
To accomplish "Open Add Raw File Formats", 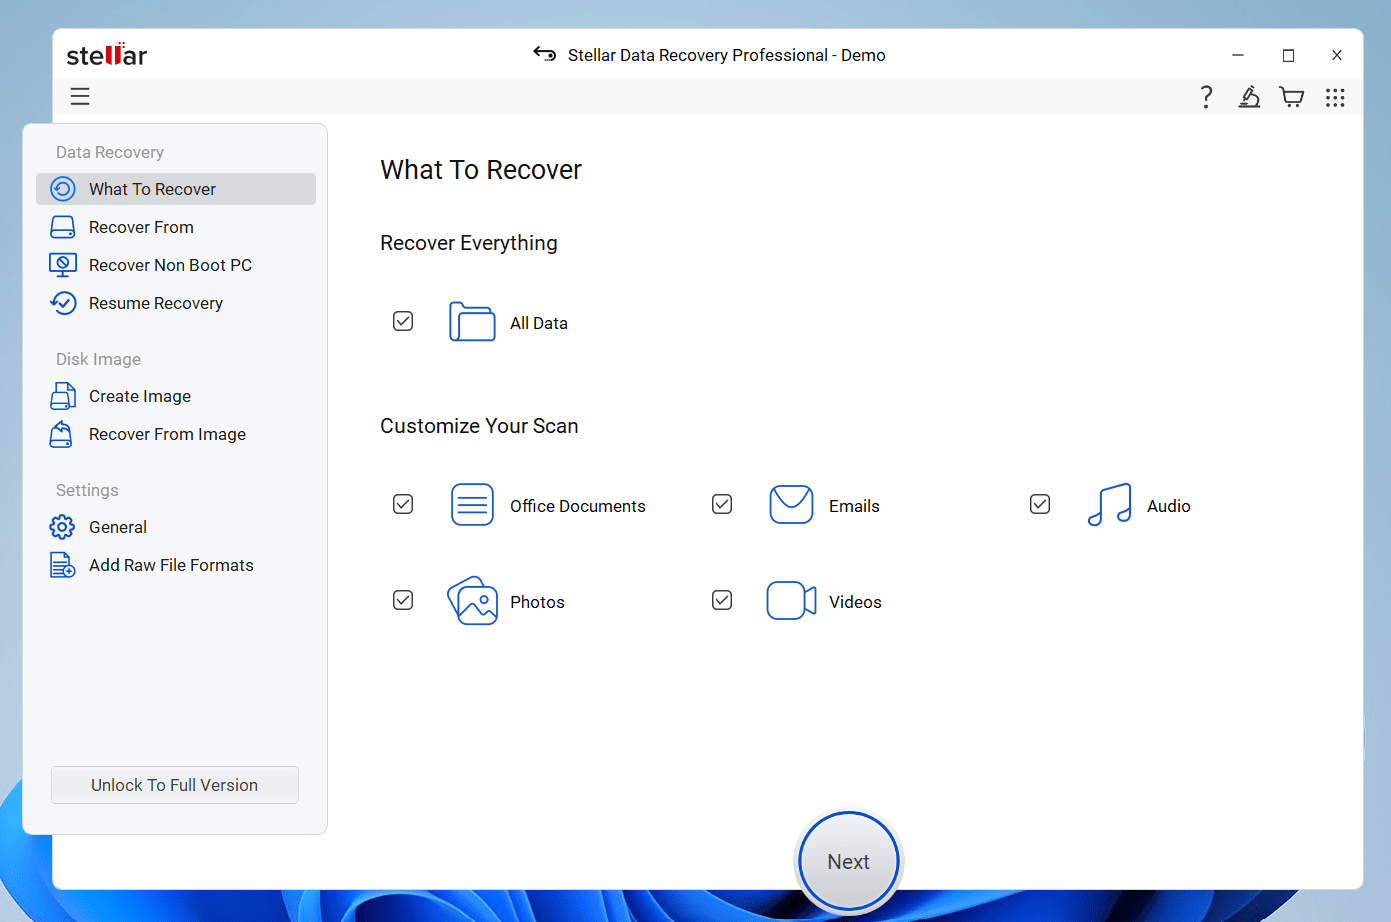I will click(176, 565).
